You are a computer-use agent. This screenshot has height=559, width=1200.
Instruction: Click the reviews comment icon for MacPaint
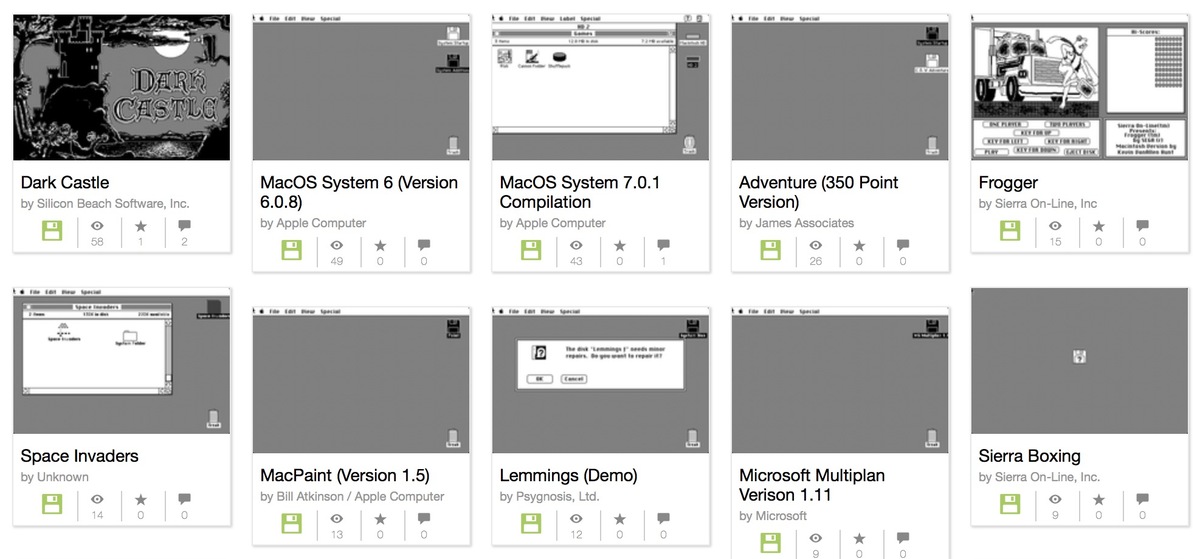[x=424, y=519]
